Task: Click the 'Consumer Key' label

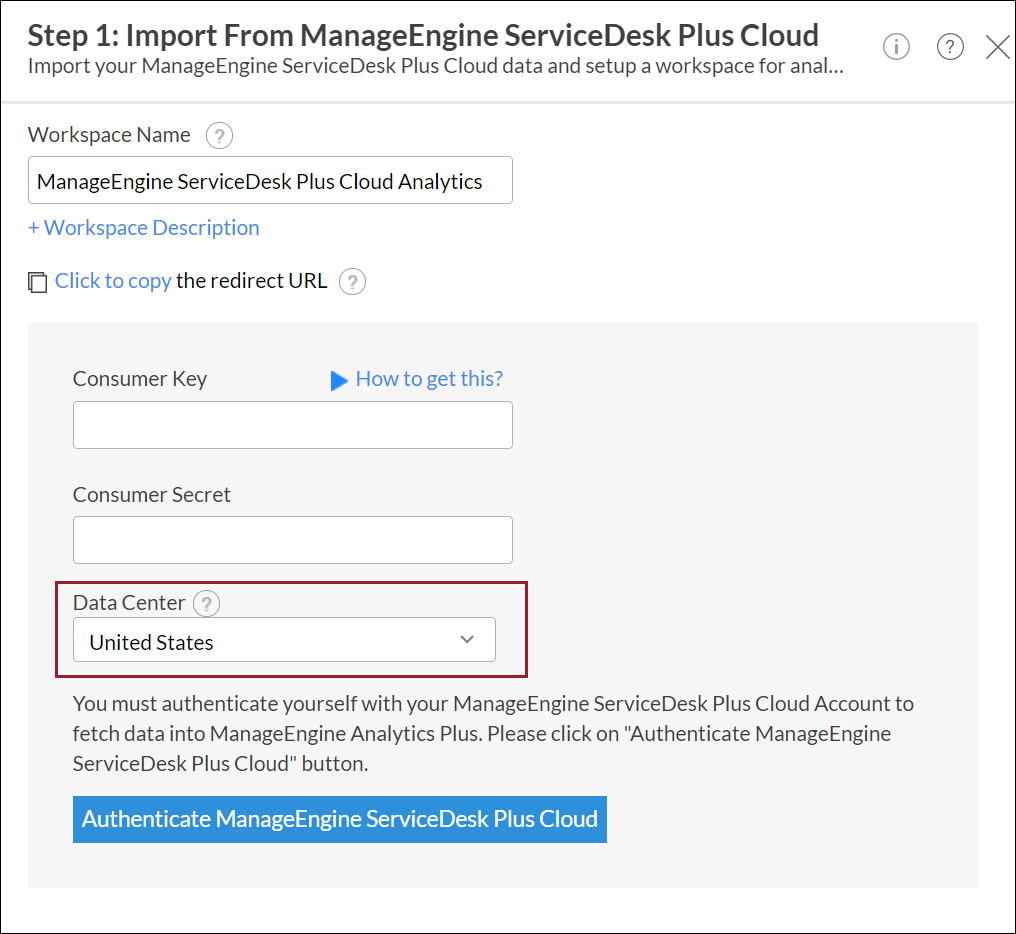Action: pos(140,379)
